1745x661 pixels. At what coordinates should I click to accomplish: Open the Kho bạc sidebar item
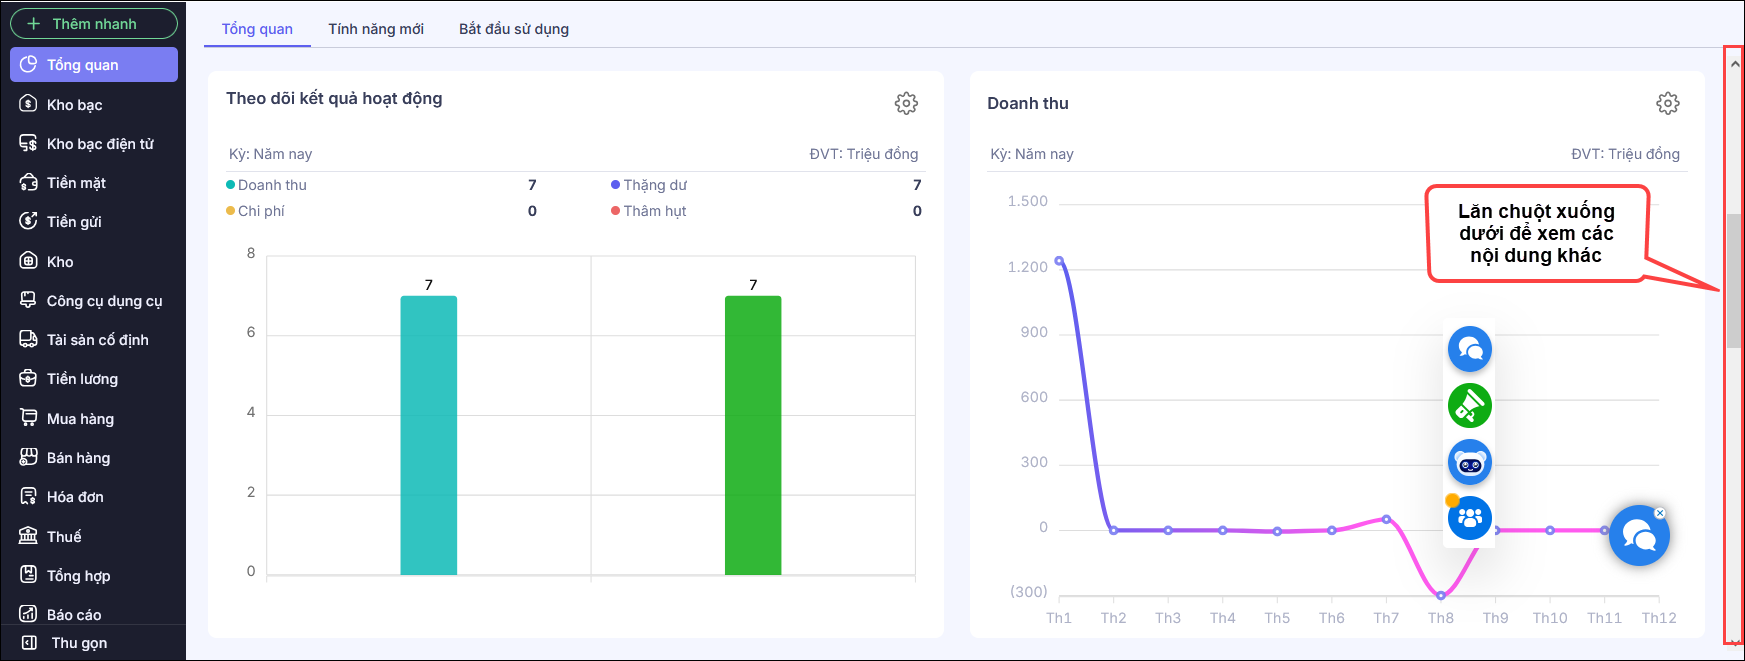click(x=75, y=105)
